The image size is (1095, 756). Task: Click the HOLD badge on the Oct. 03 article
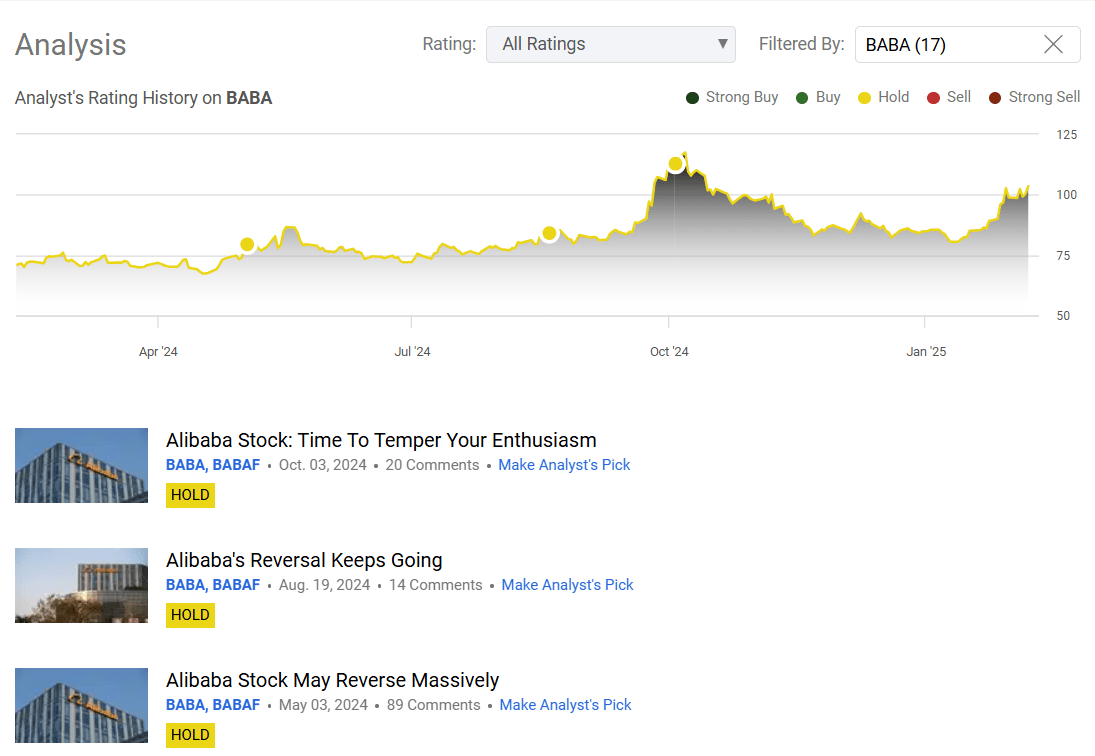point(190,494)
